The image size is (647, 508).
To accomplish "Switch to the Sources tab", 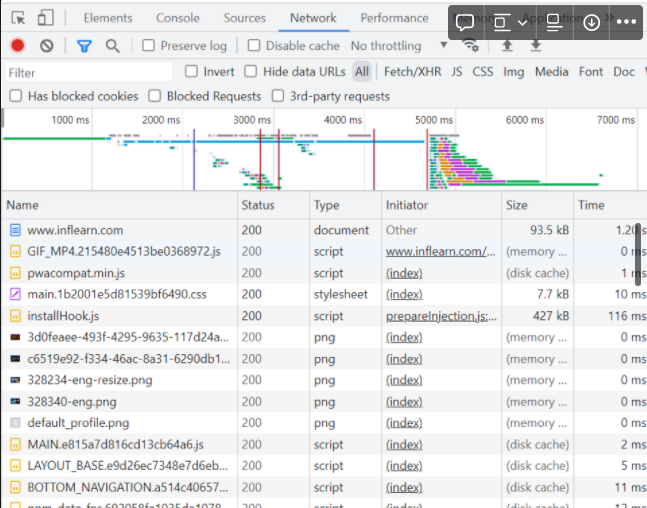I will [245, 18].
